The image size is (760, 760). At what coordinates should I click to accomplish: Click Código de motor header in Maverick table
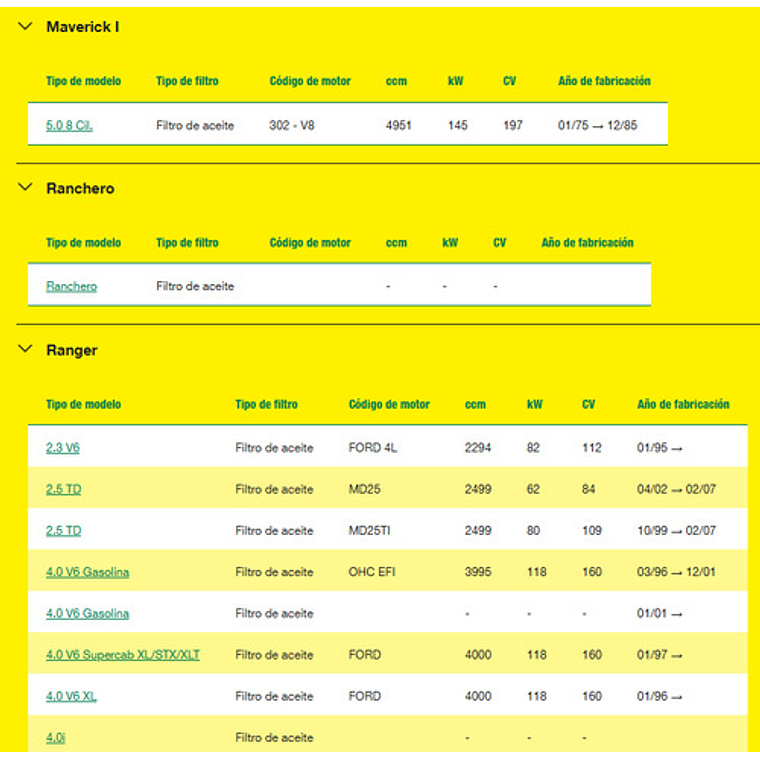[310, 81]
